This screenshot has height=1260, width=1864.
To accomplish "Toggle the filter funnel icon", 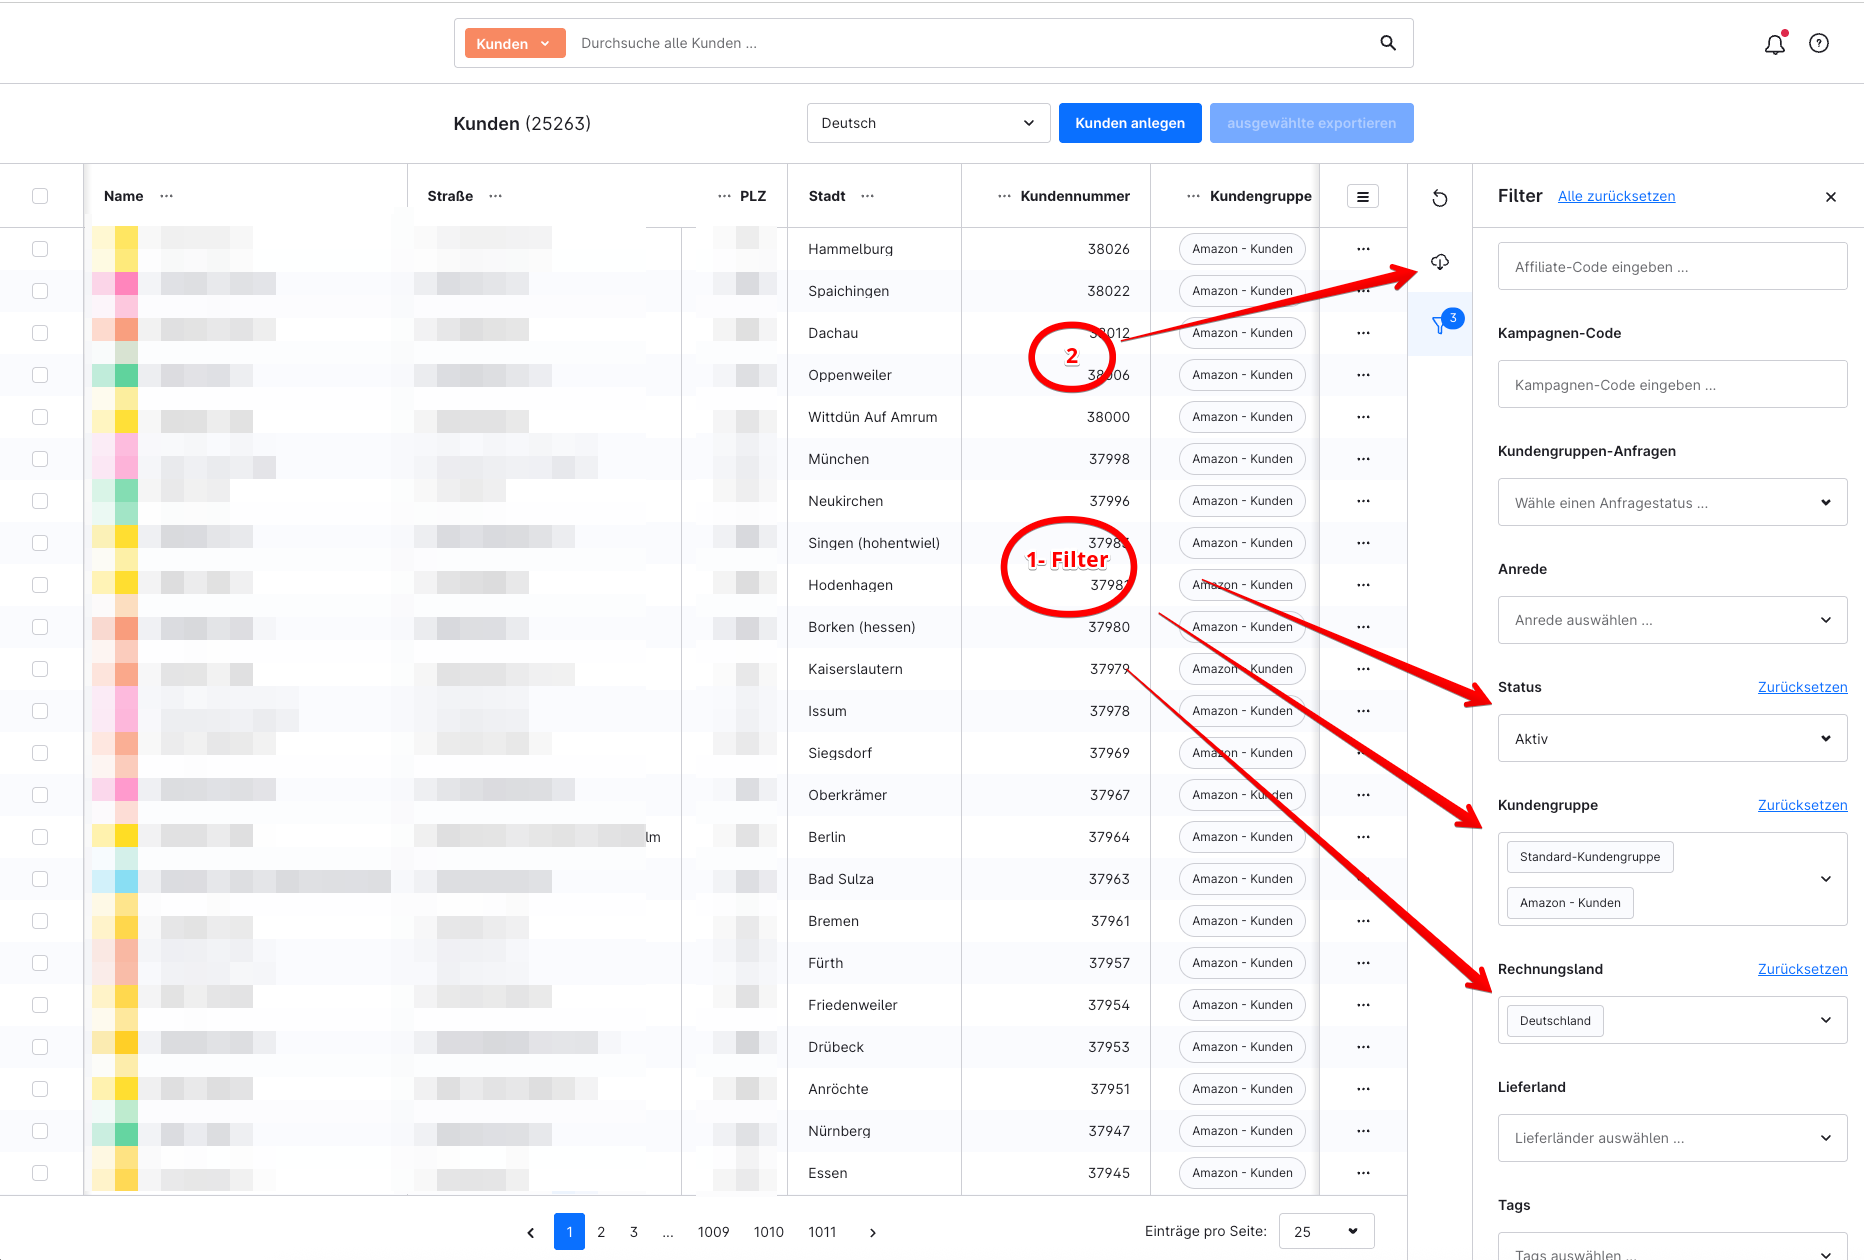I will click(1440, 324).
